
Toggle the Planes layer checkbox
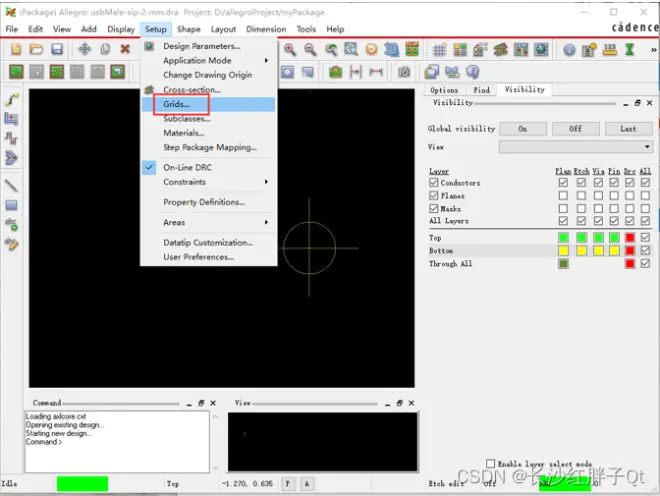coord(434,195)
